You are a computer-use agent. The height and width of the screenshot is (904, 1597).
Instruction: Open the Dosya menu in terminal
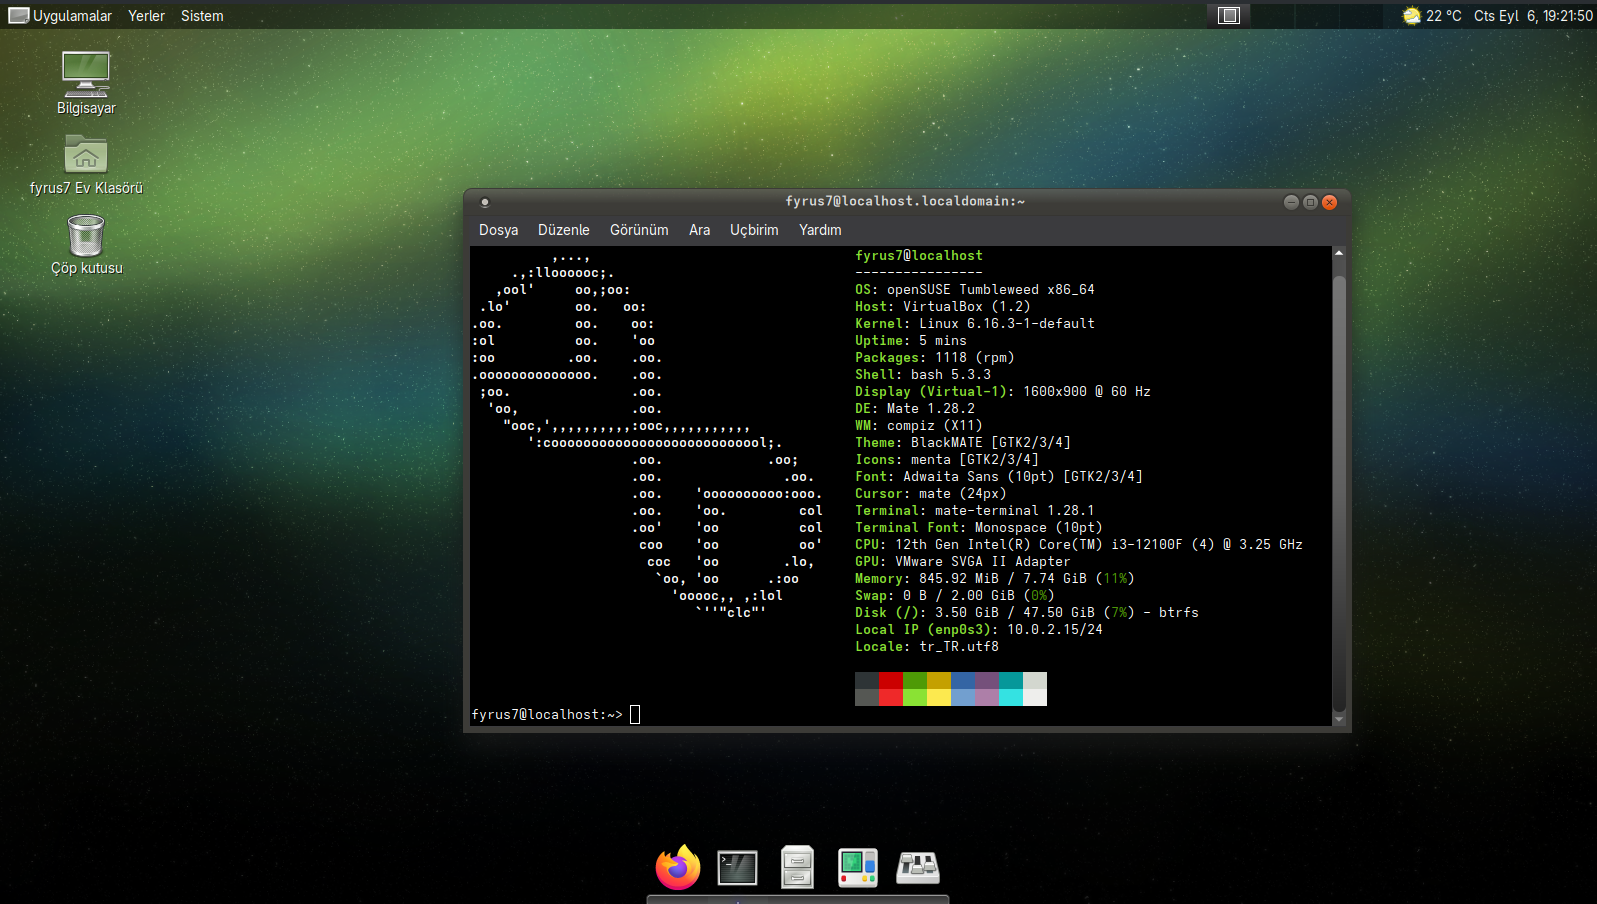point(498,230)
